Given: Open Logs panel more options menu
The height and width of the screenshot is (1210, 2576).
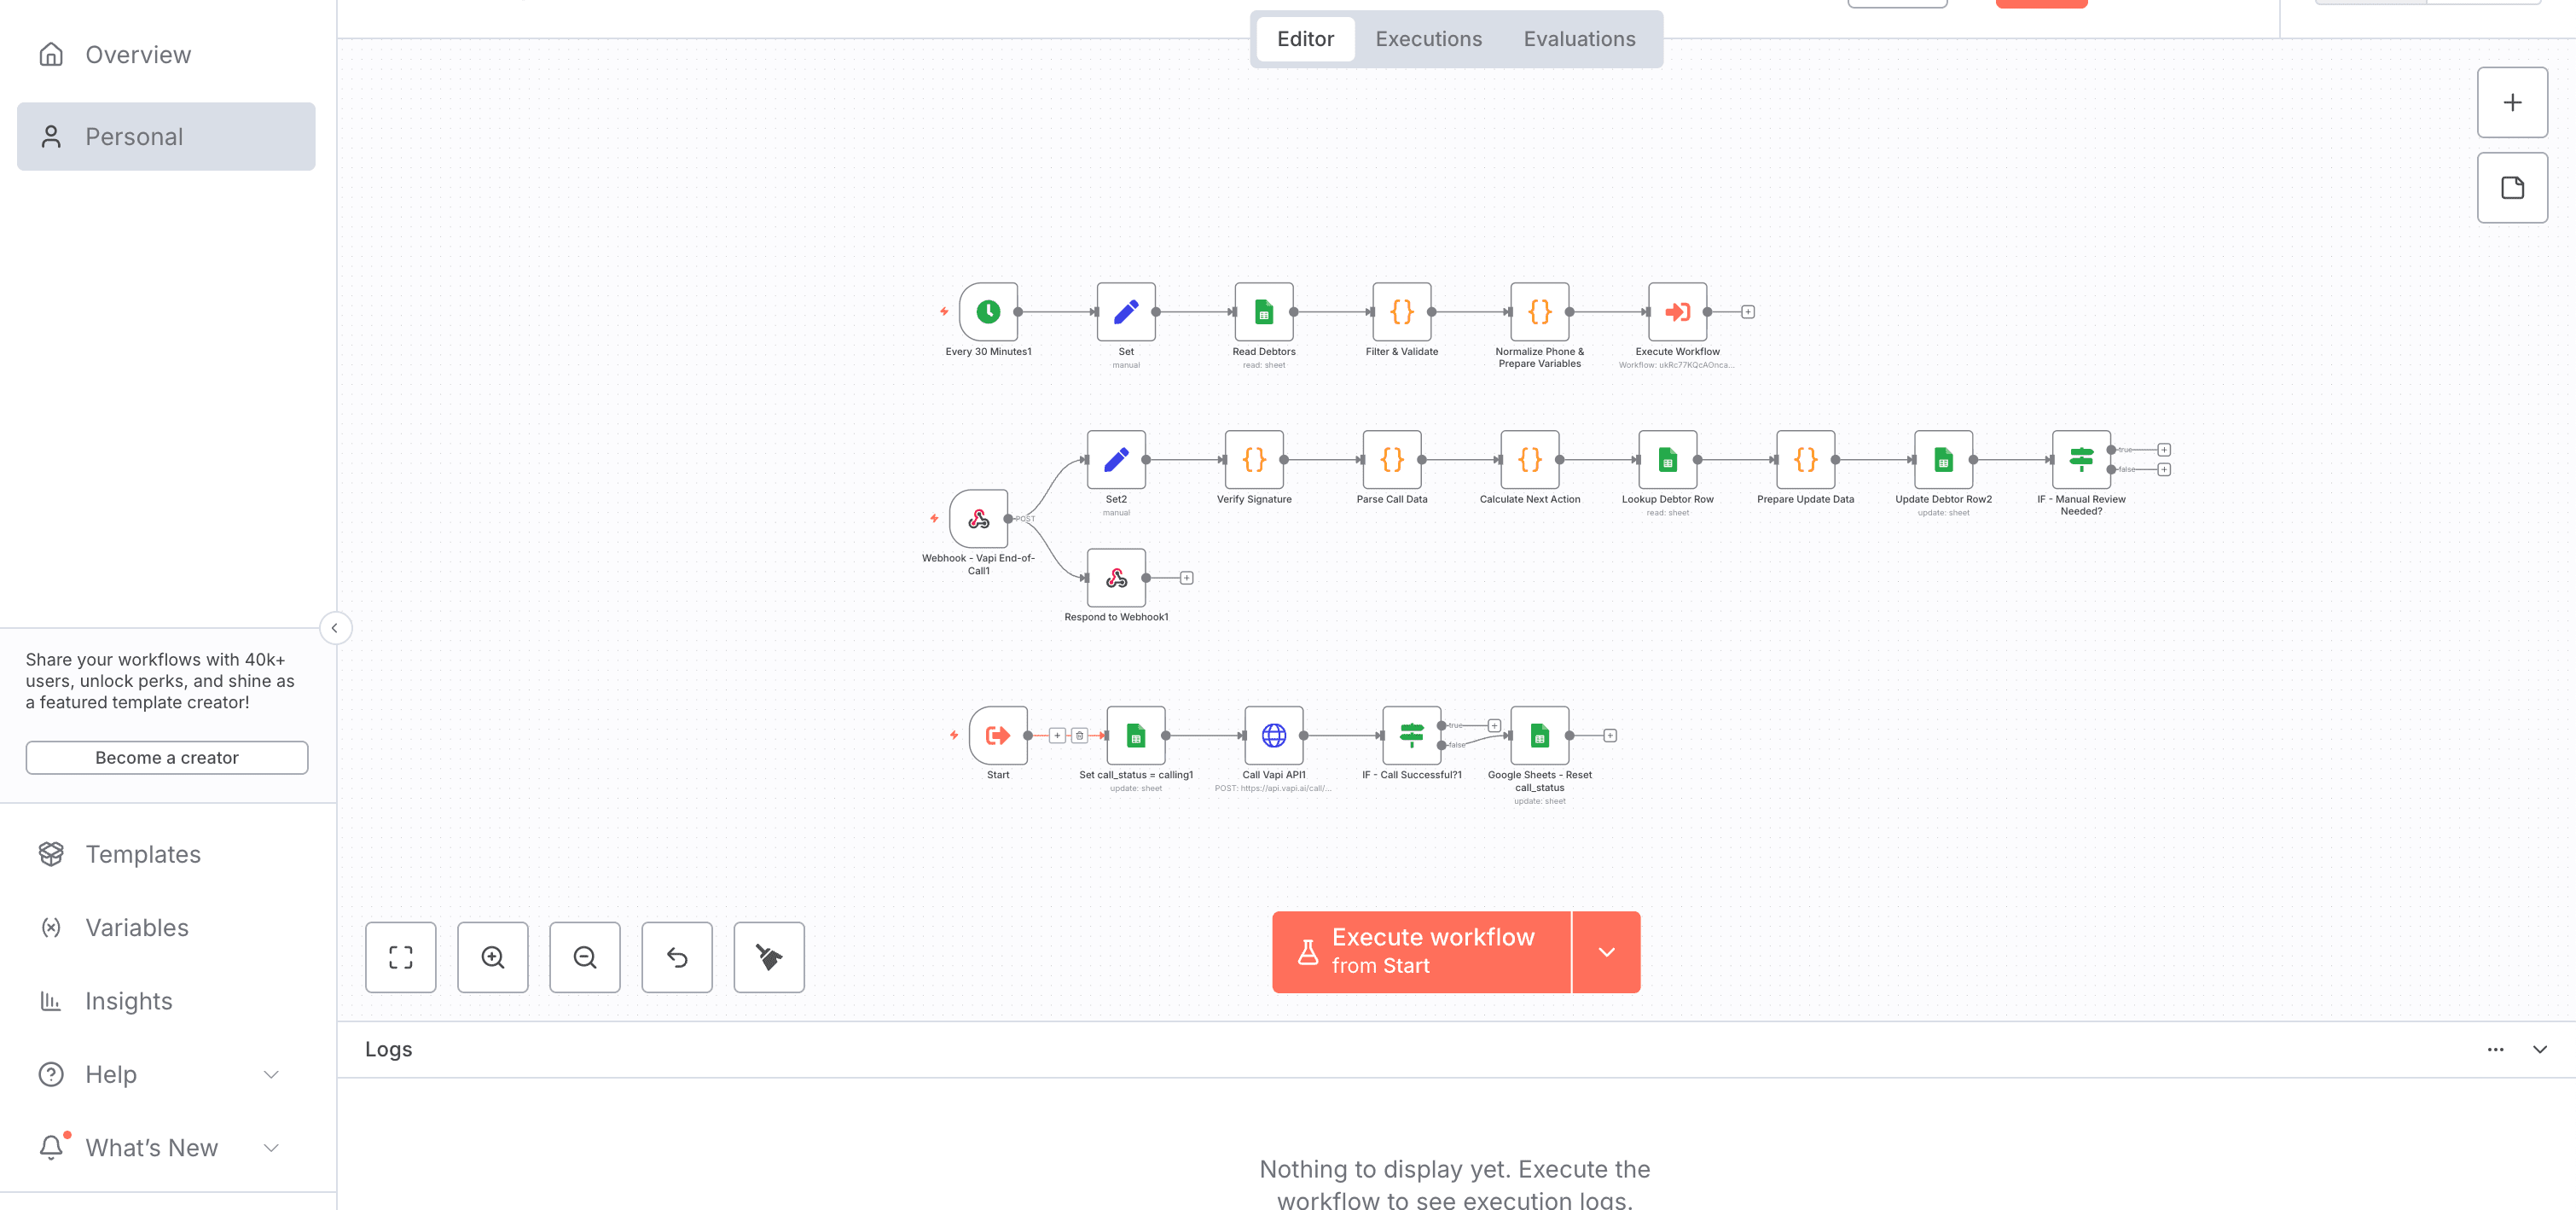Looking at the screenshot, I should pos(2495,1049).
